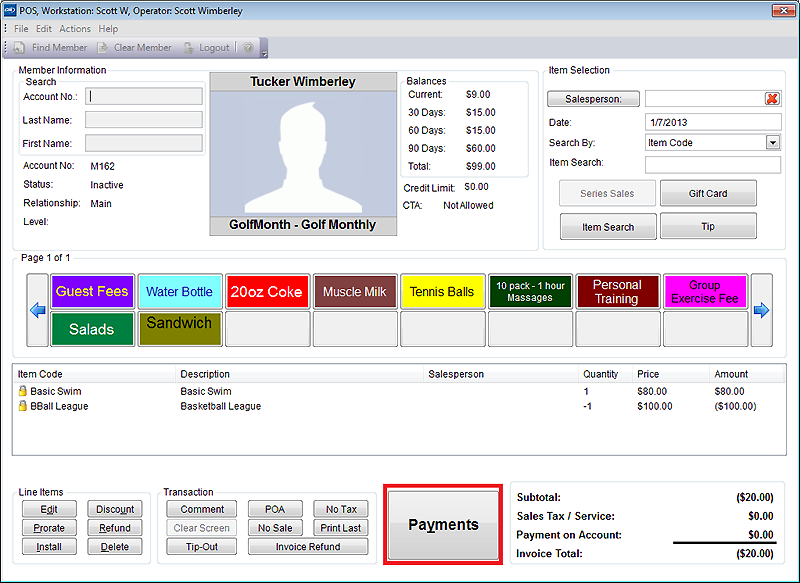Click the Clear Member toolbar icon
The width and height of the screenshot is (800, 583).
coord(103,47)
